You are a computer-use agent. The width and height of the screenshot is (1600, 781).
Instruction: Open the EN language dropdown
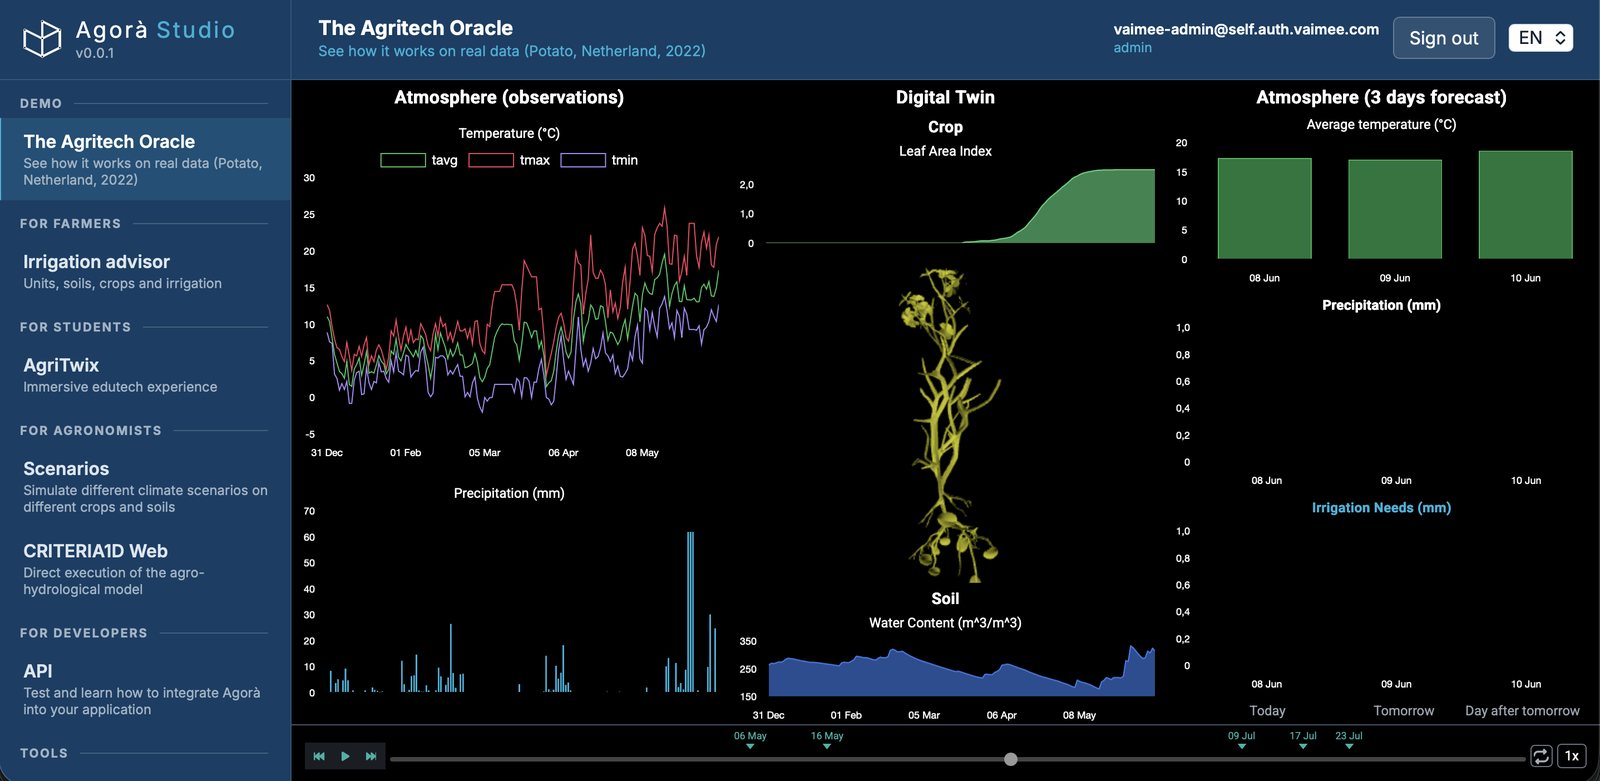pos(1541,38)
